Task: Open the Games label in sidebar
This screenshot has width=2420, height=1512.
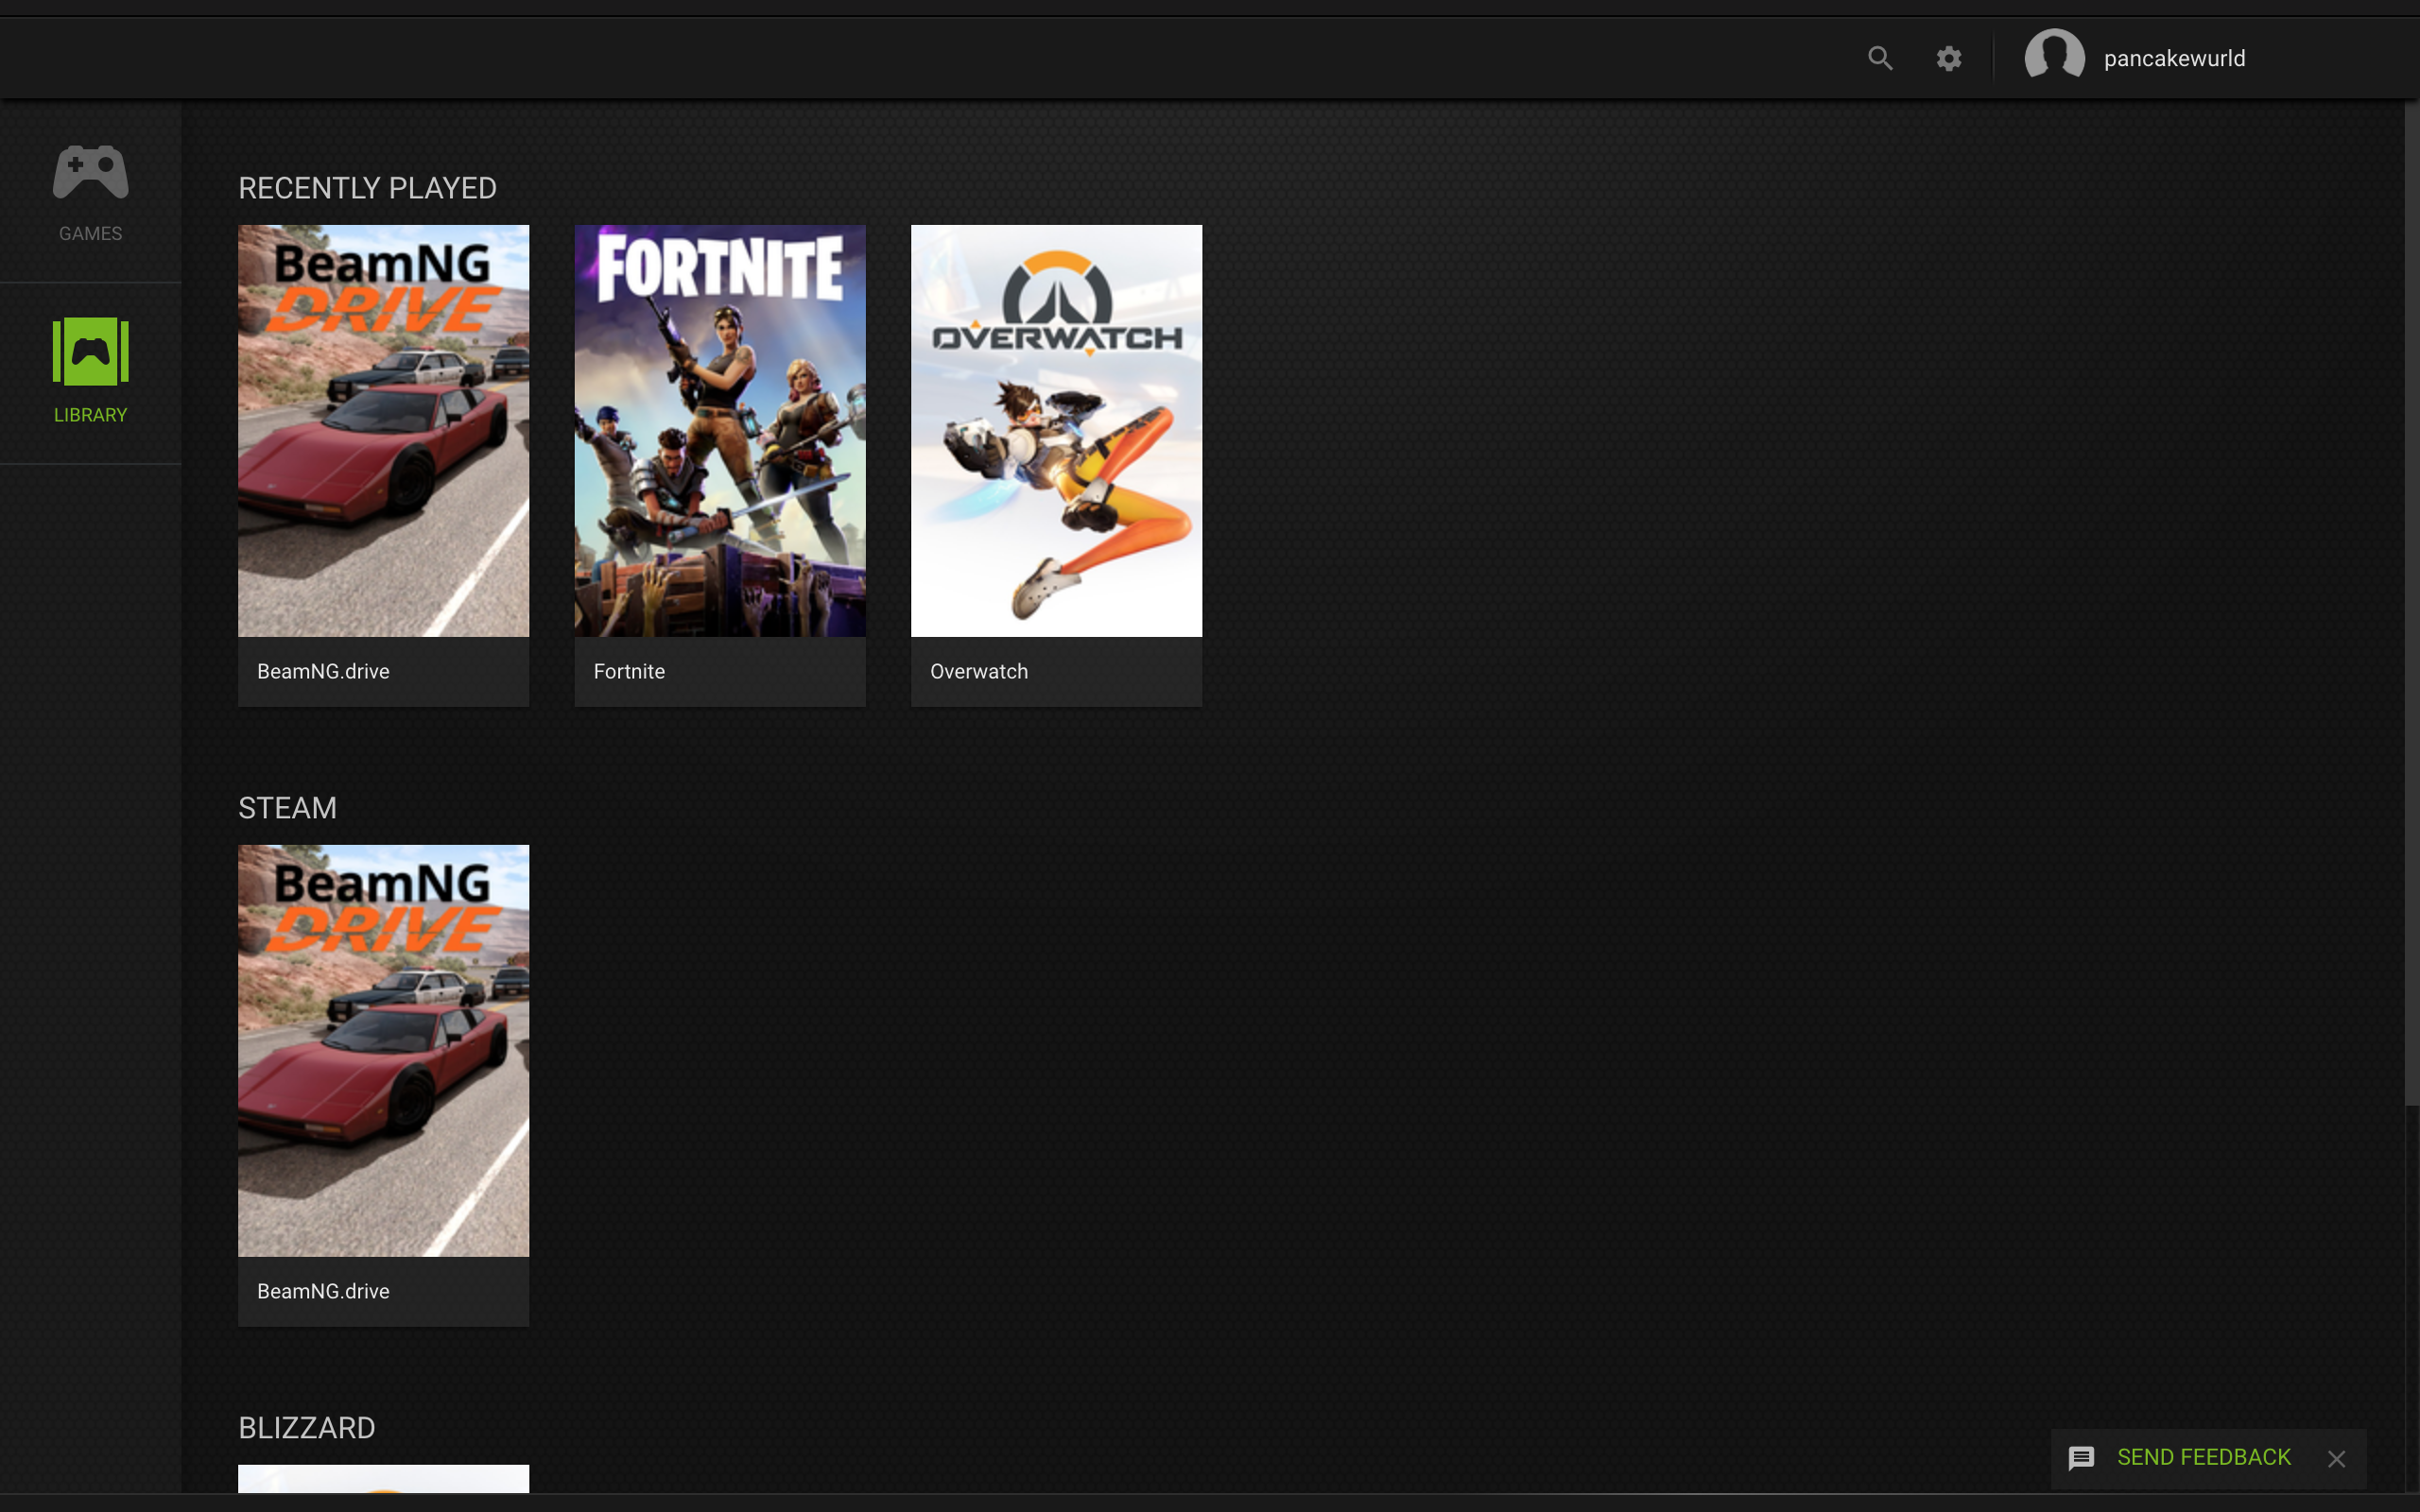Action: coord(90,233)
